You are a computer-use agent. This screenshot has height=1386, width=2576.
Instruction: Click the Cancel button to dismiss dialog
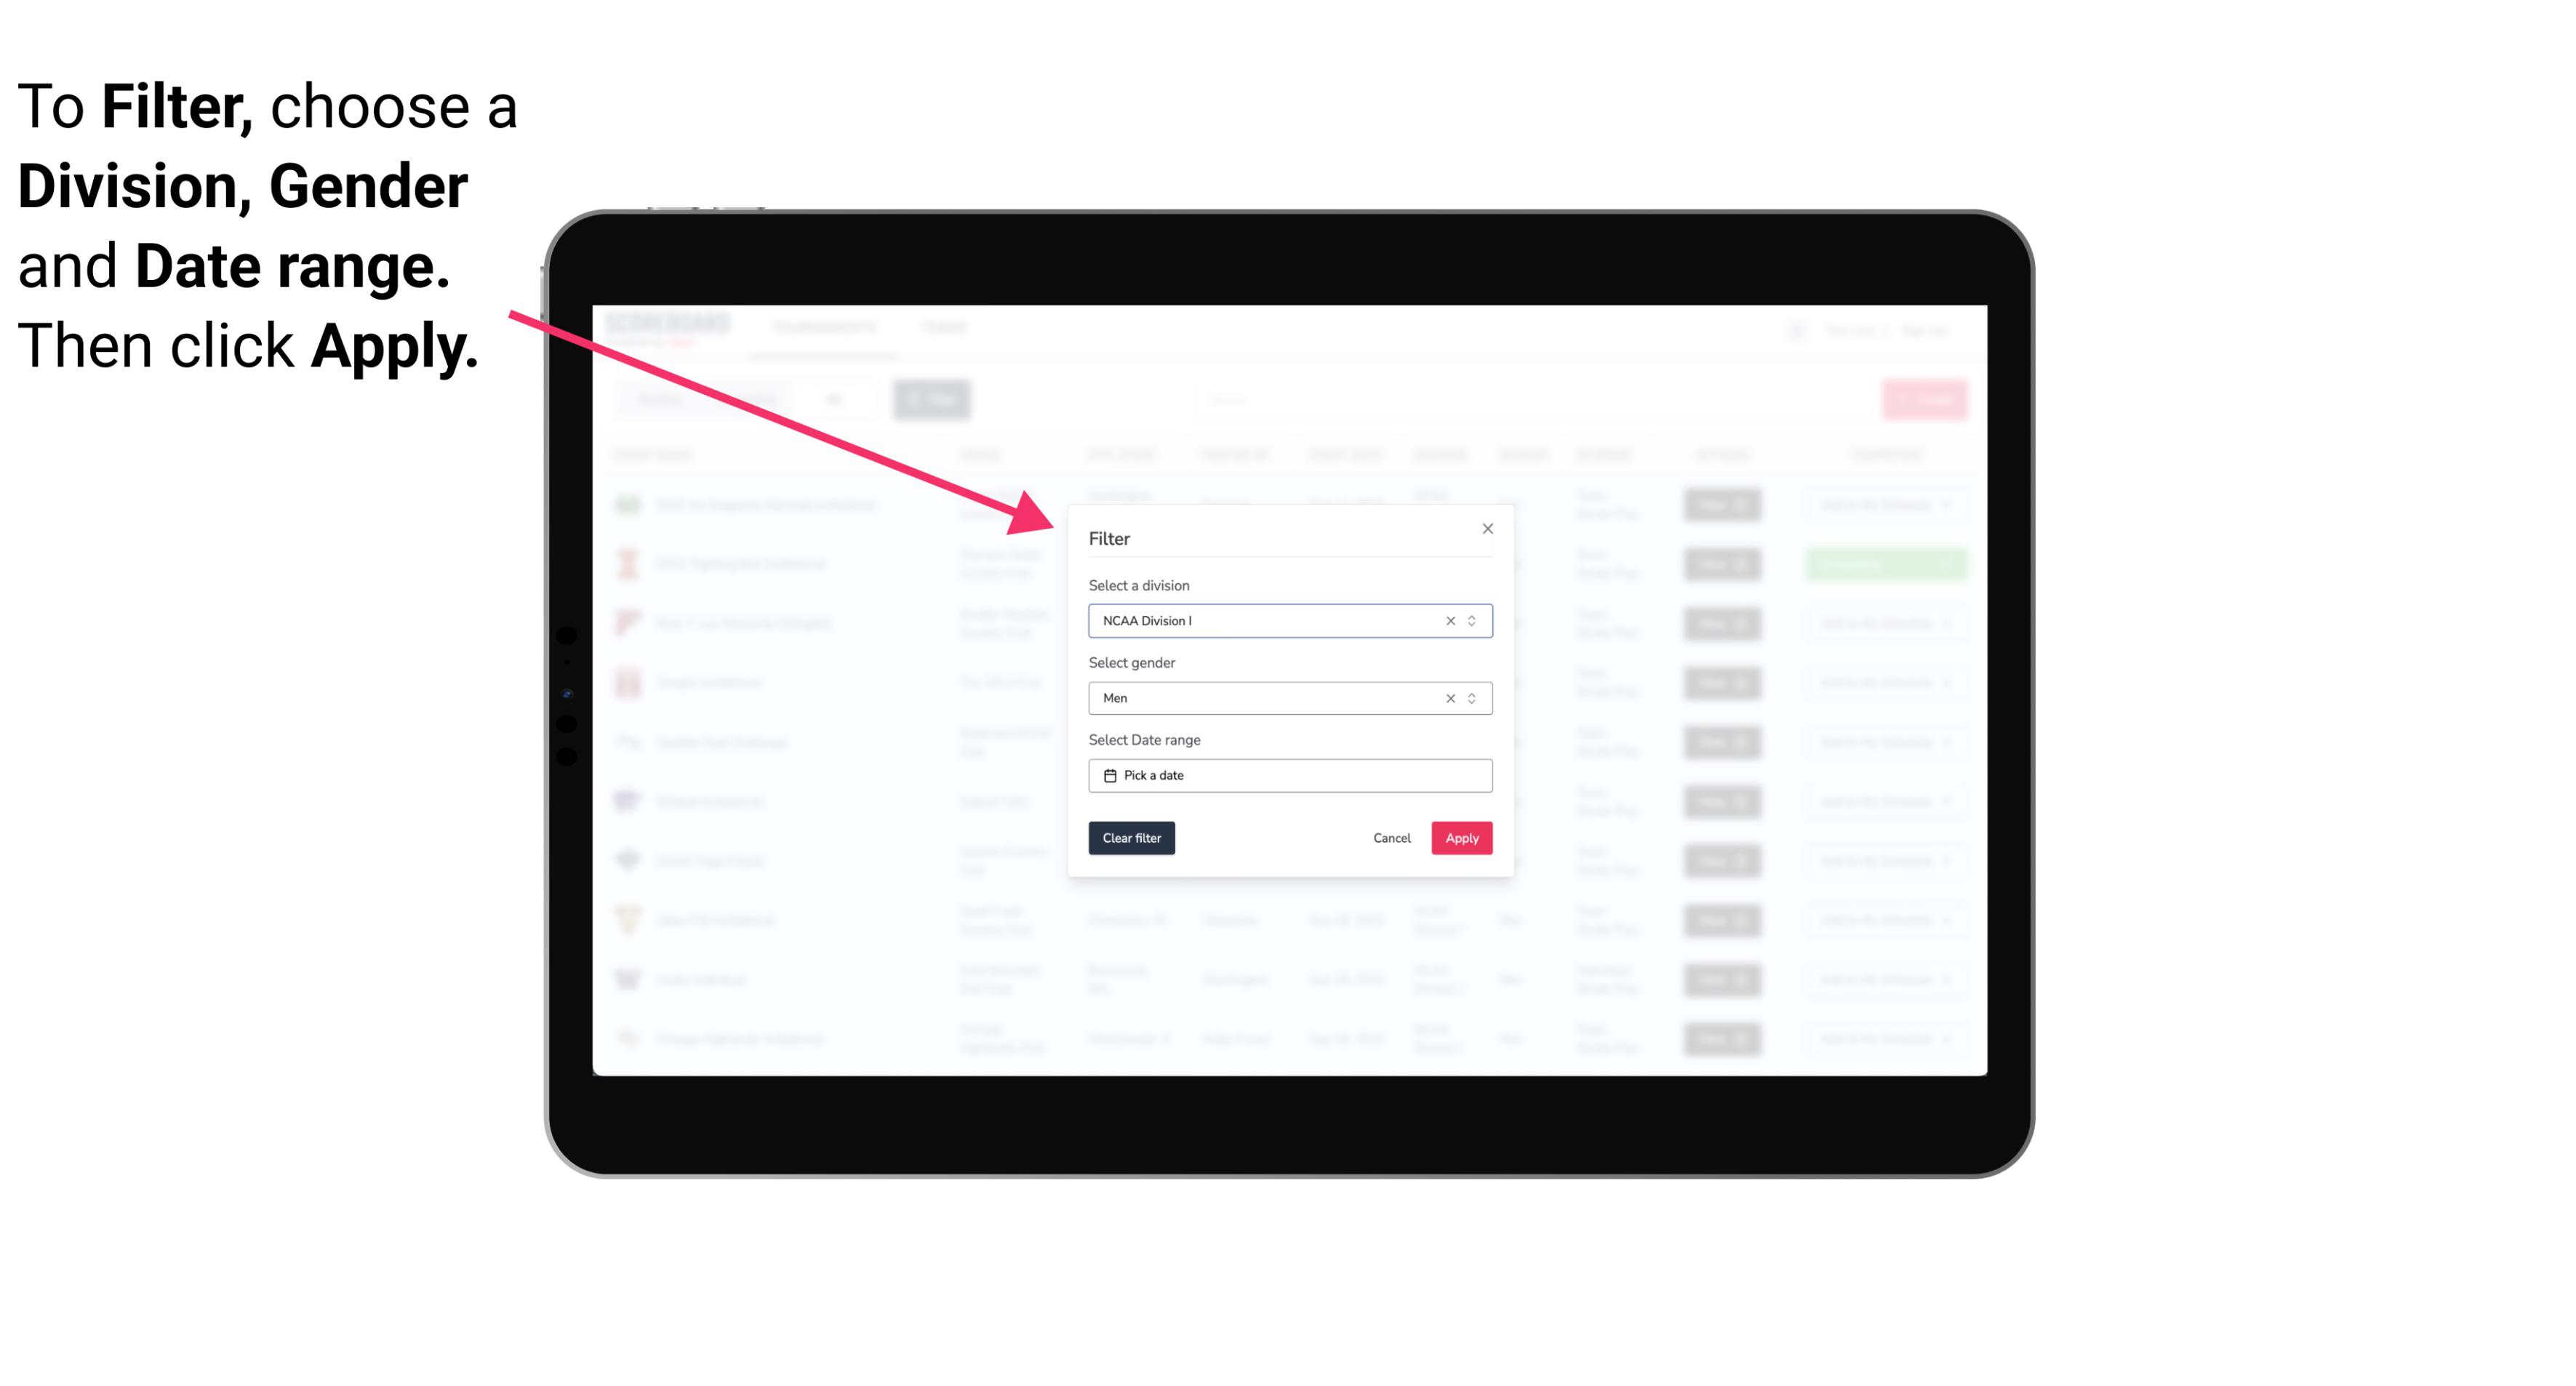tap(1393, 838)
